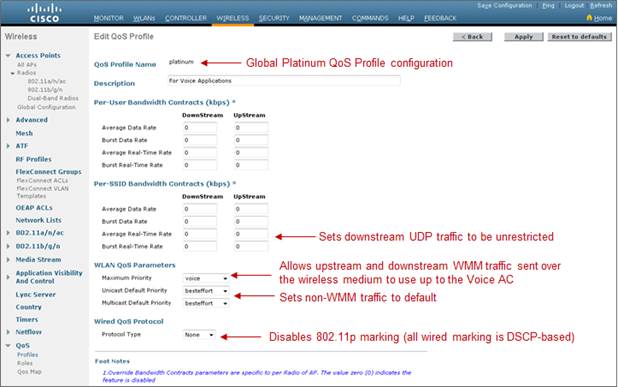Open Country sidebar link
The width and height of the screenshot is (618, 387).
(28, 307)
